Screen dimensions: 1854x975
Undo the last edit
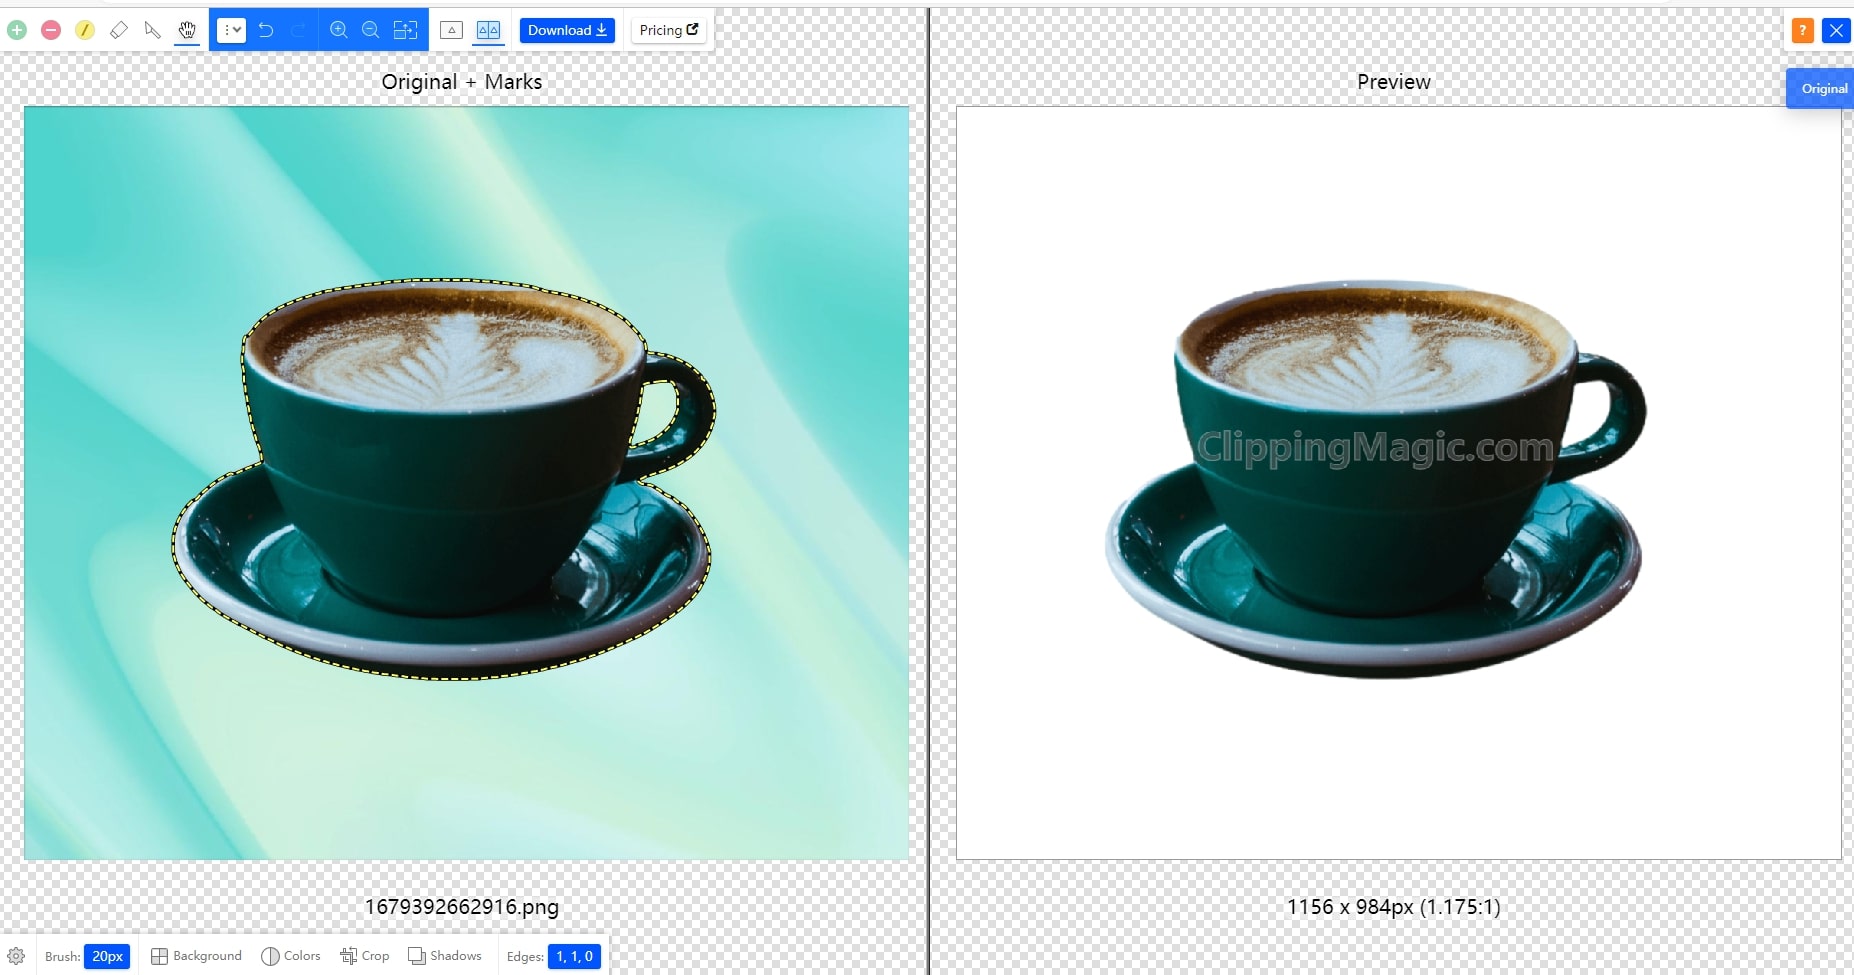[x=266, y=30]
